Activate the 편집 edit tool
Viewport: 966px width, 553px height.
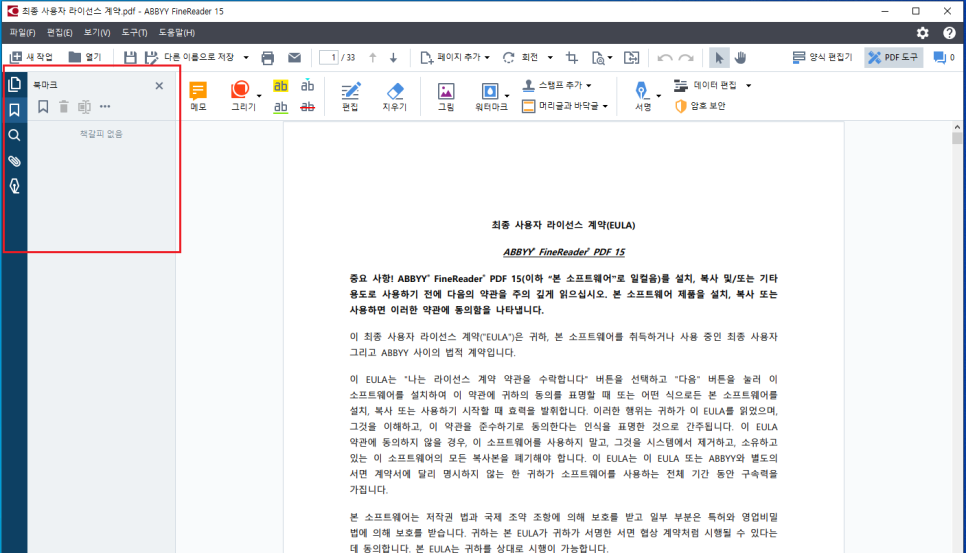(x=350, y=96)
